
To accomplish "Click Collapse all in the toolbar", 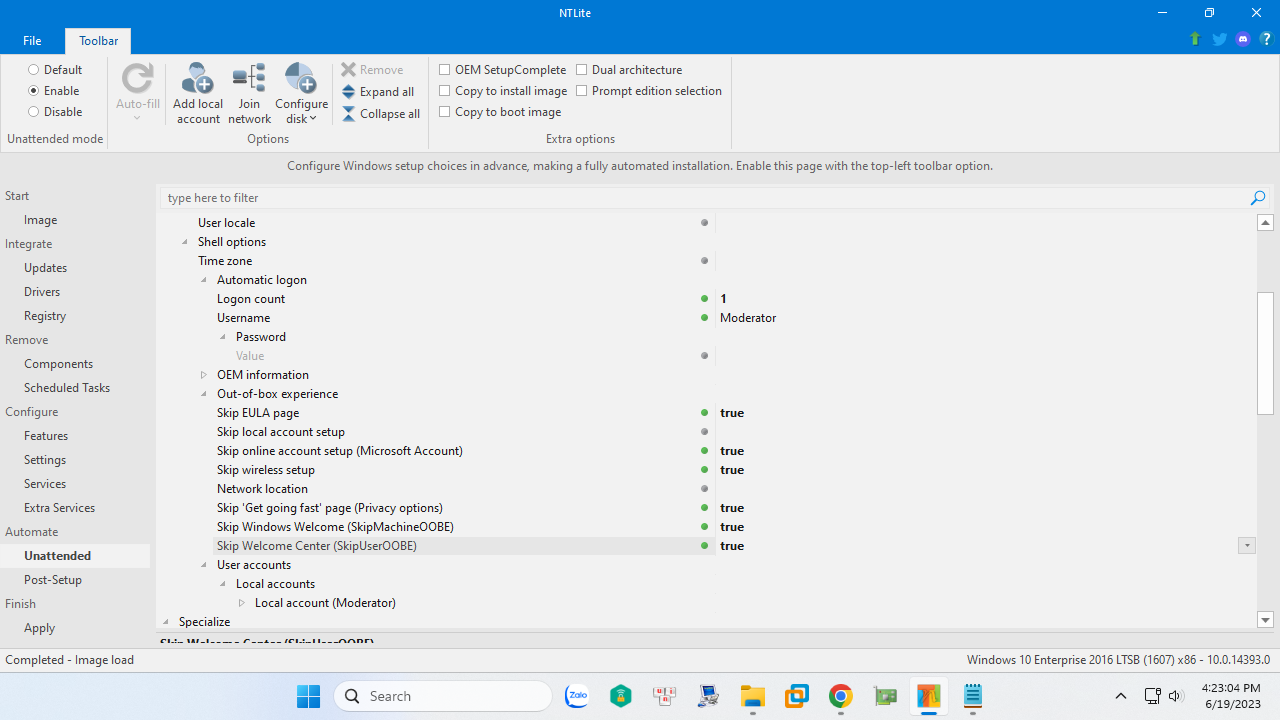I will coord(381,114).
